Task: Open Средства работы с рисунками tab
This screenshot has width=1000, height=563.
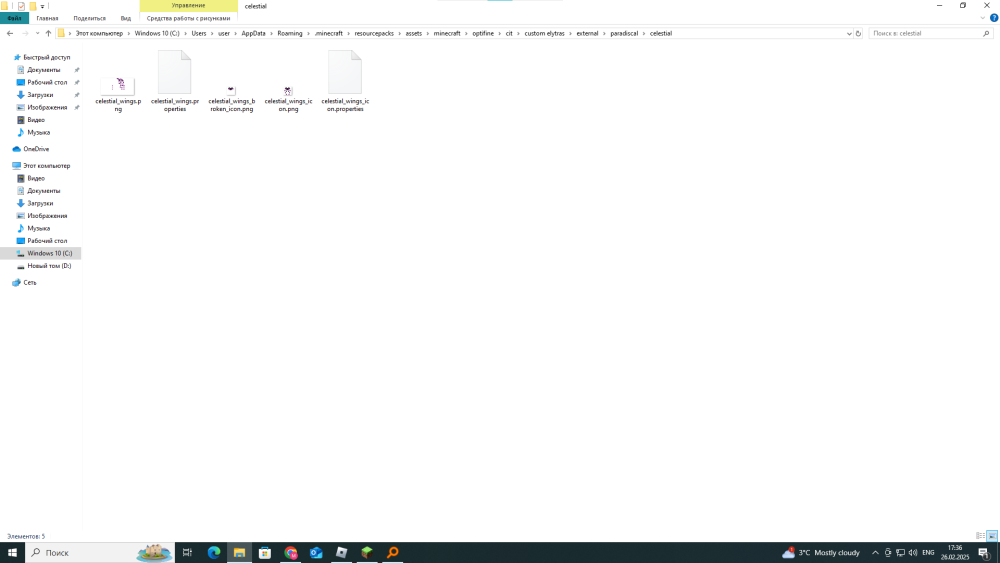Action: click(x=188, y=18)
